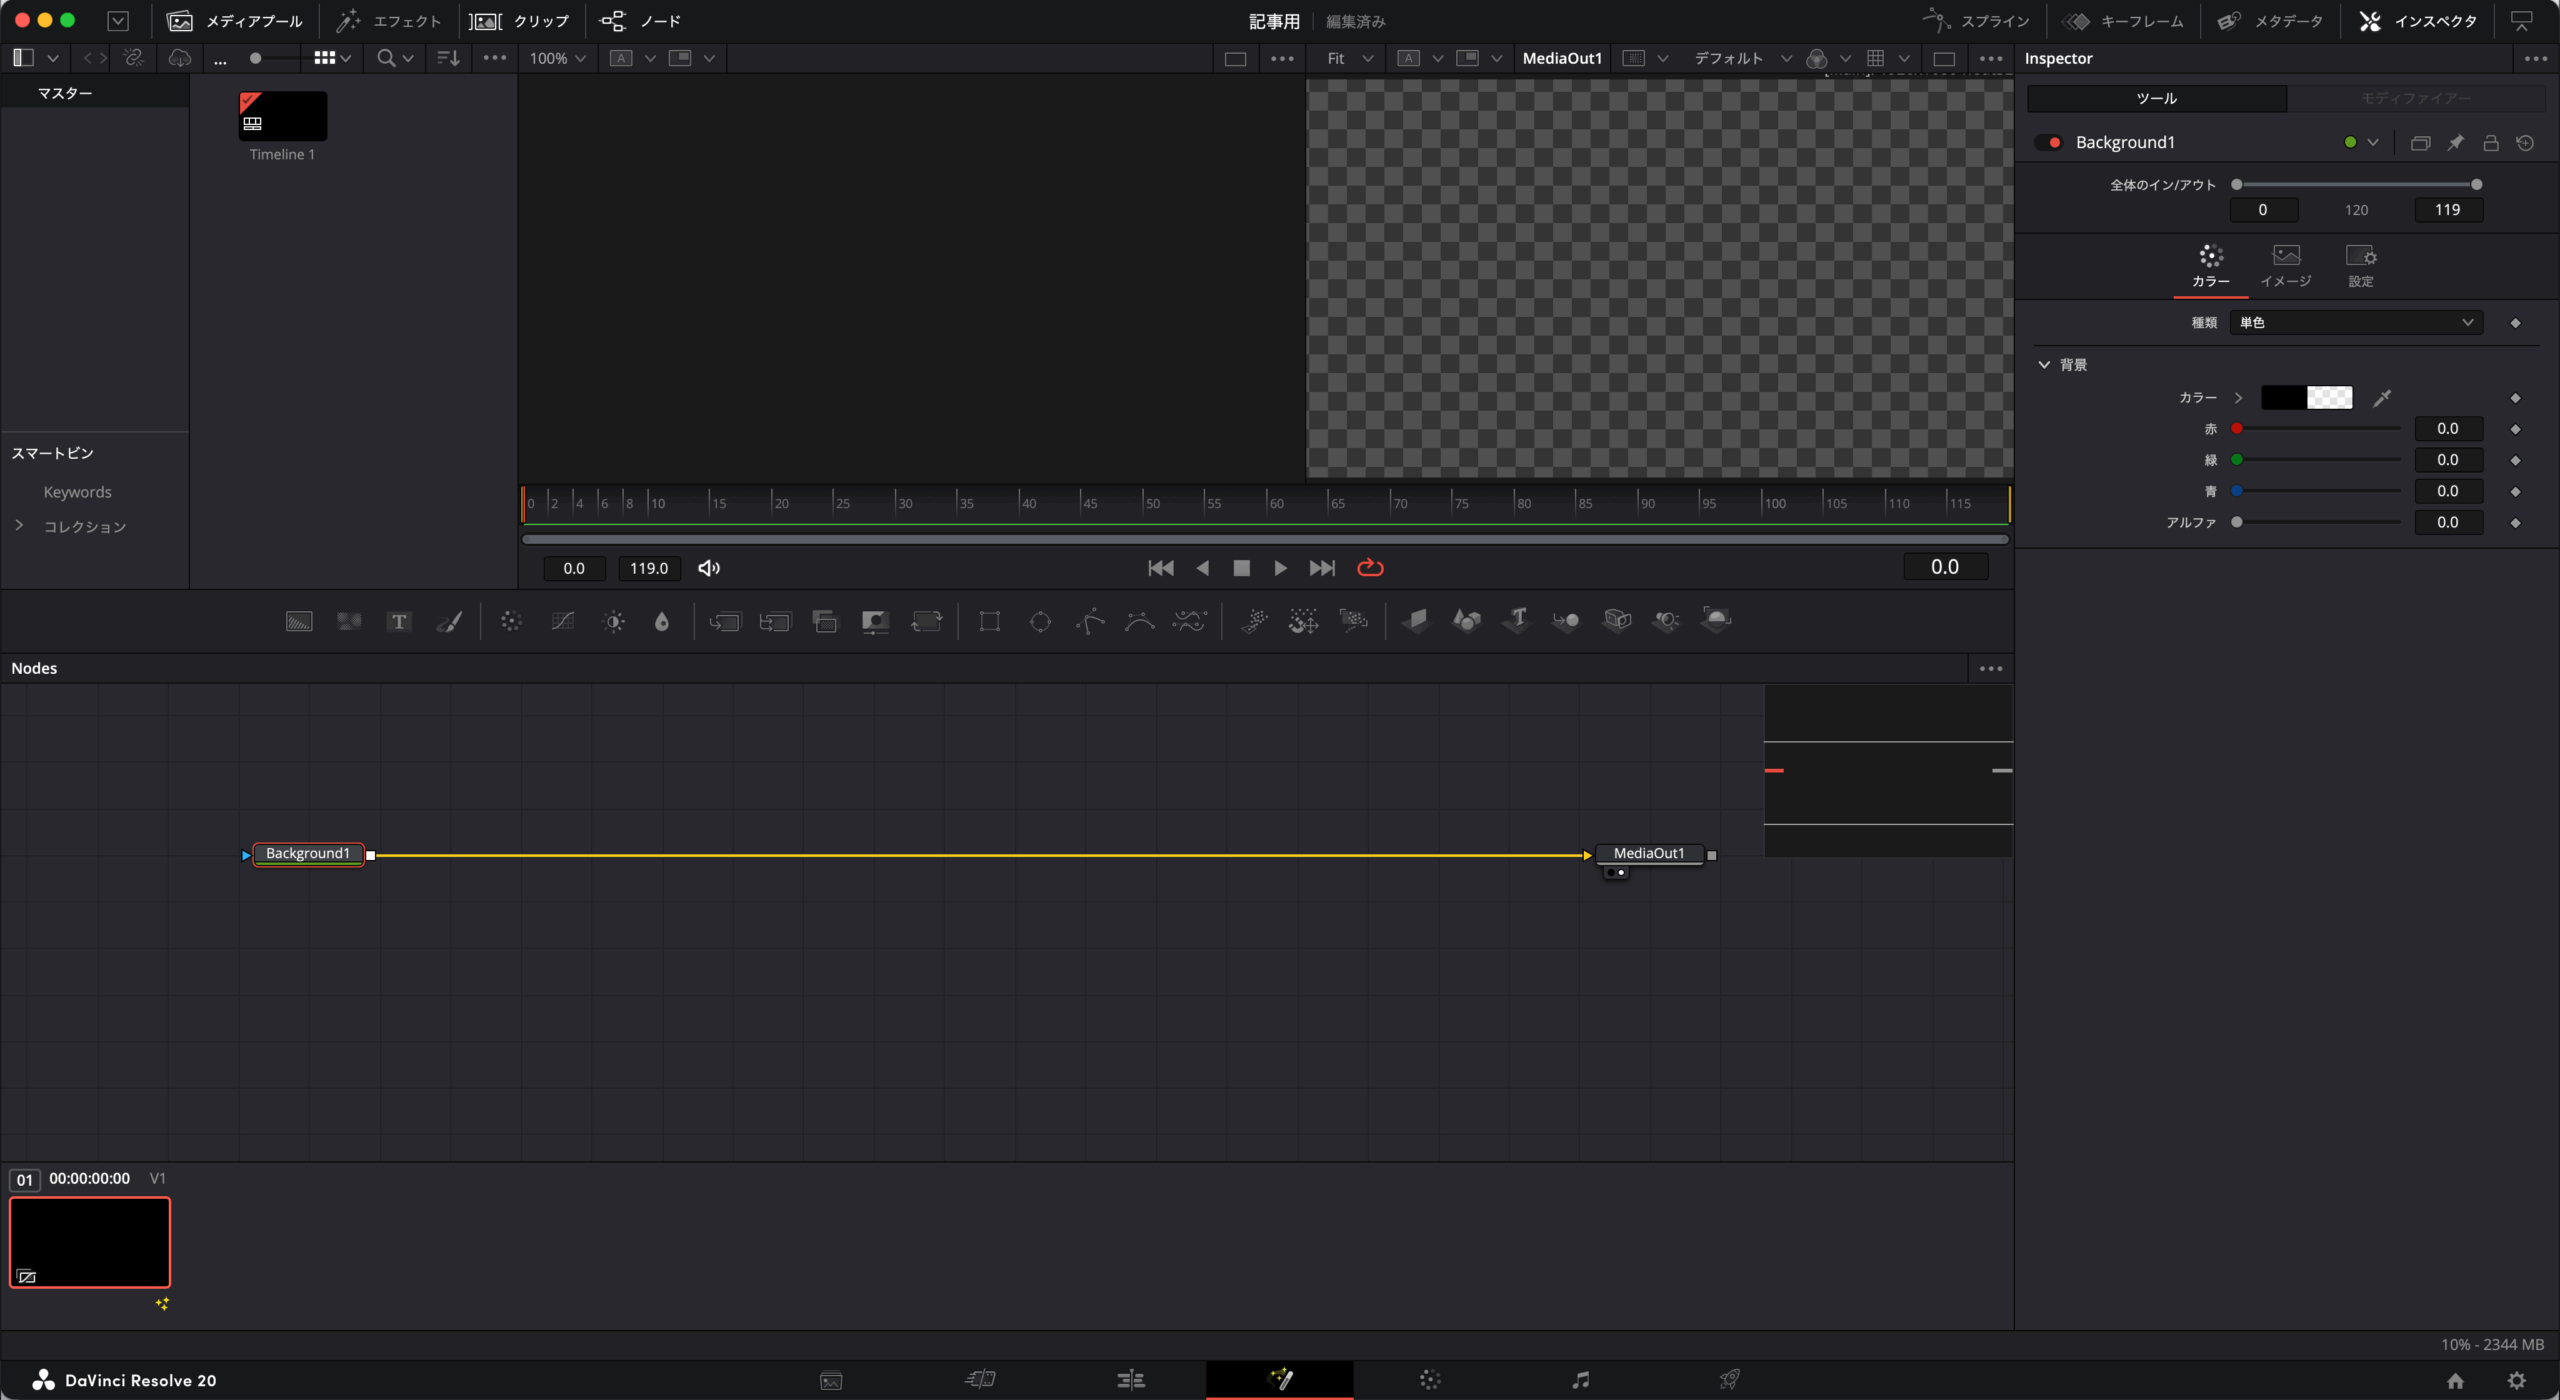The height and width of the screenshot is (1400, 2560).
Task: Collapse the 背景 section
Action: click(x=2044, y=365)
